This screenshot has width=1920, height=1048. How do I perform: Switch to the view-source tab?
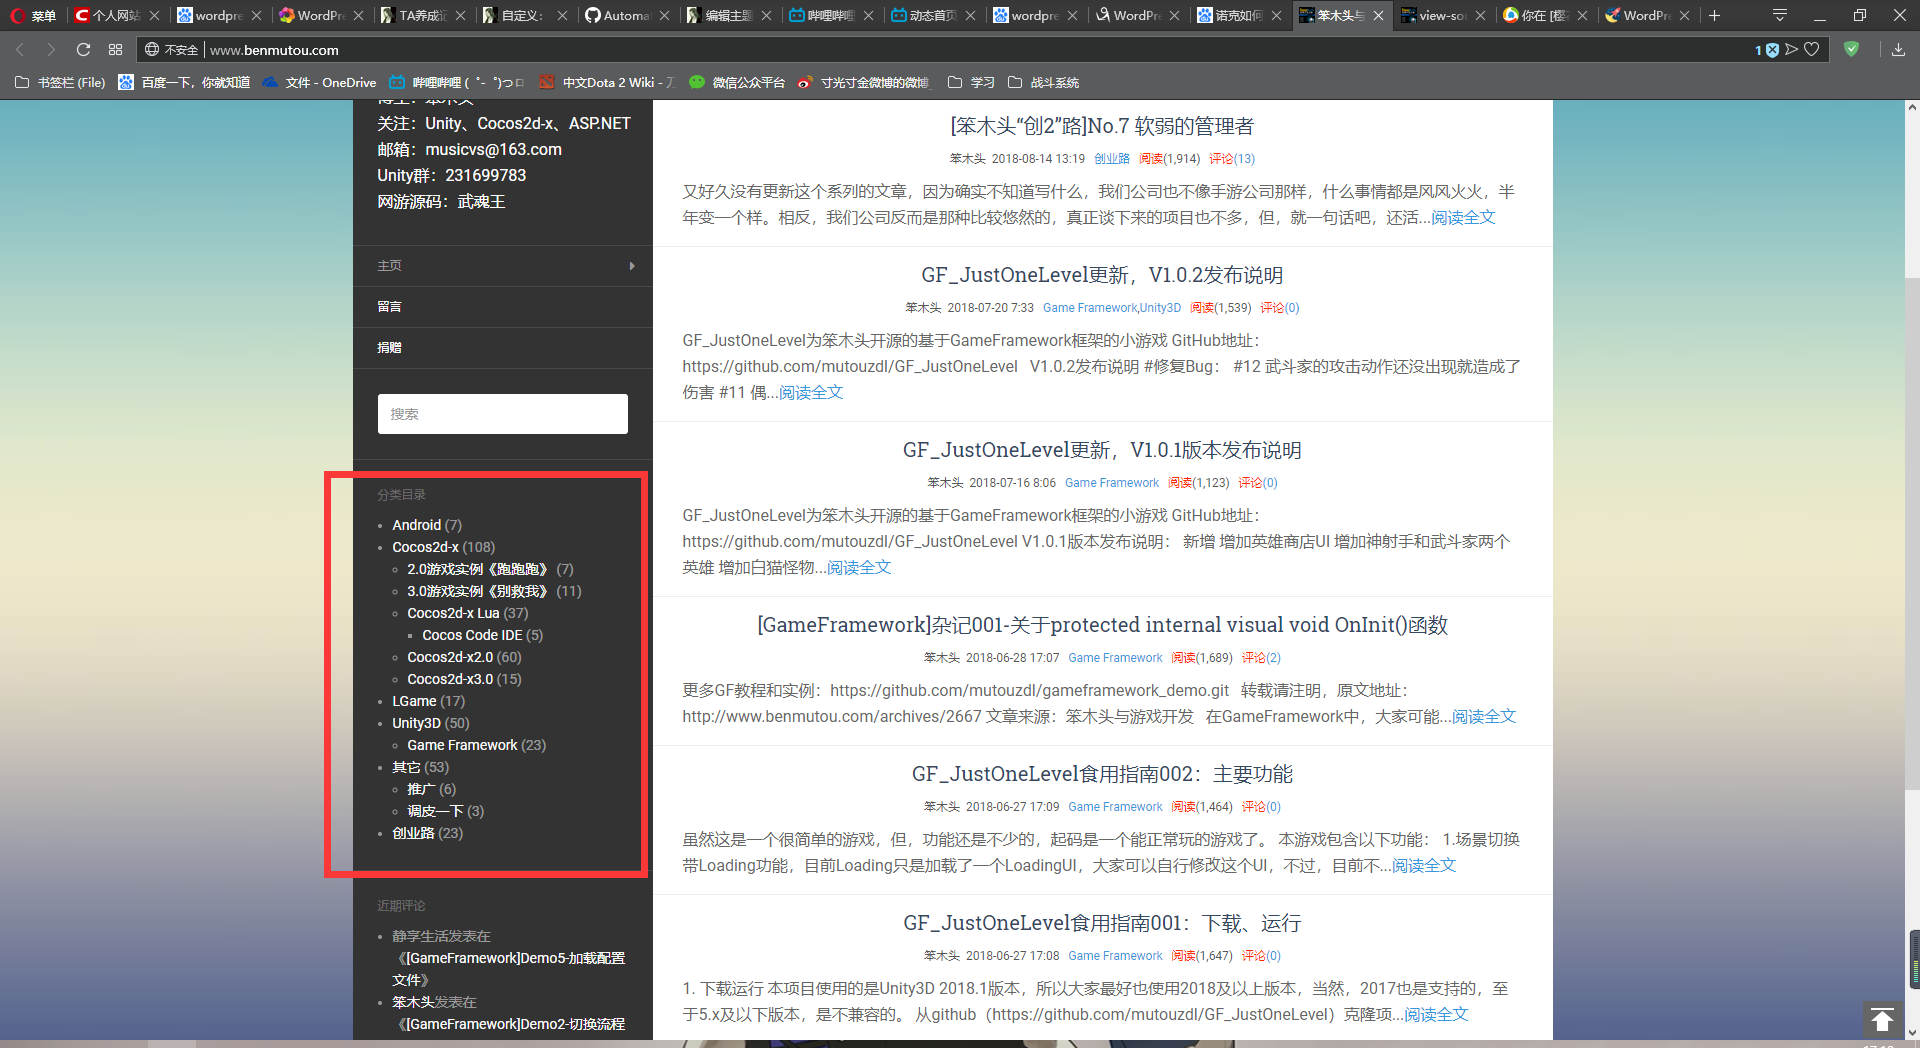[x=1442, y=15]
